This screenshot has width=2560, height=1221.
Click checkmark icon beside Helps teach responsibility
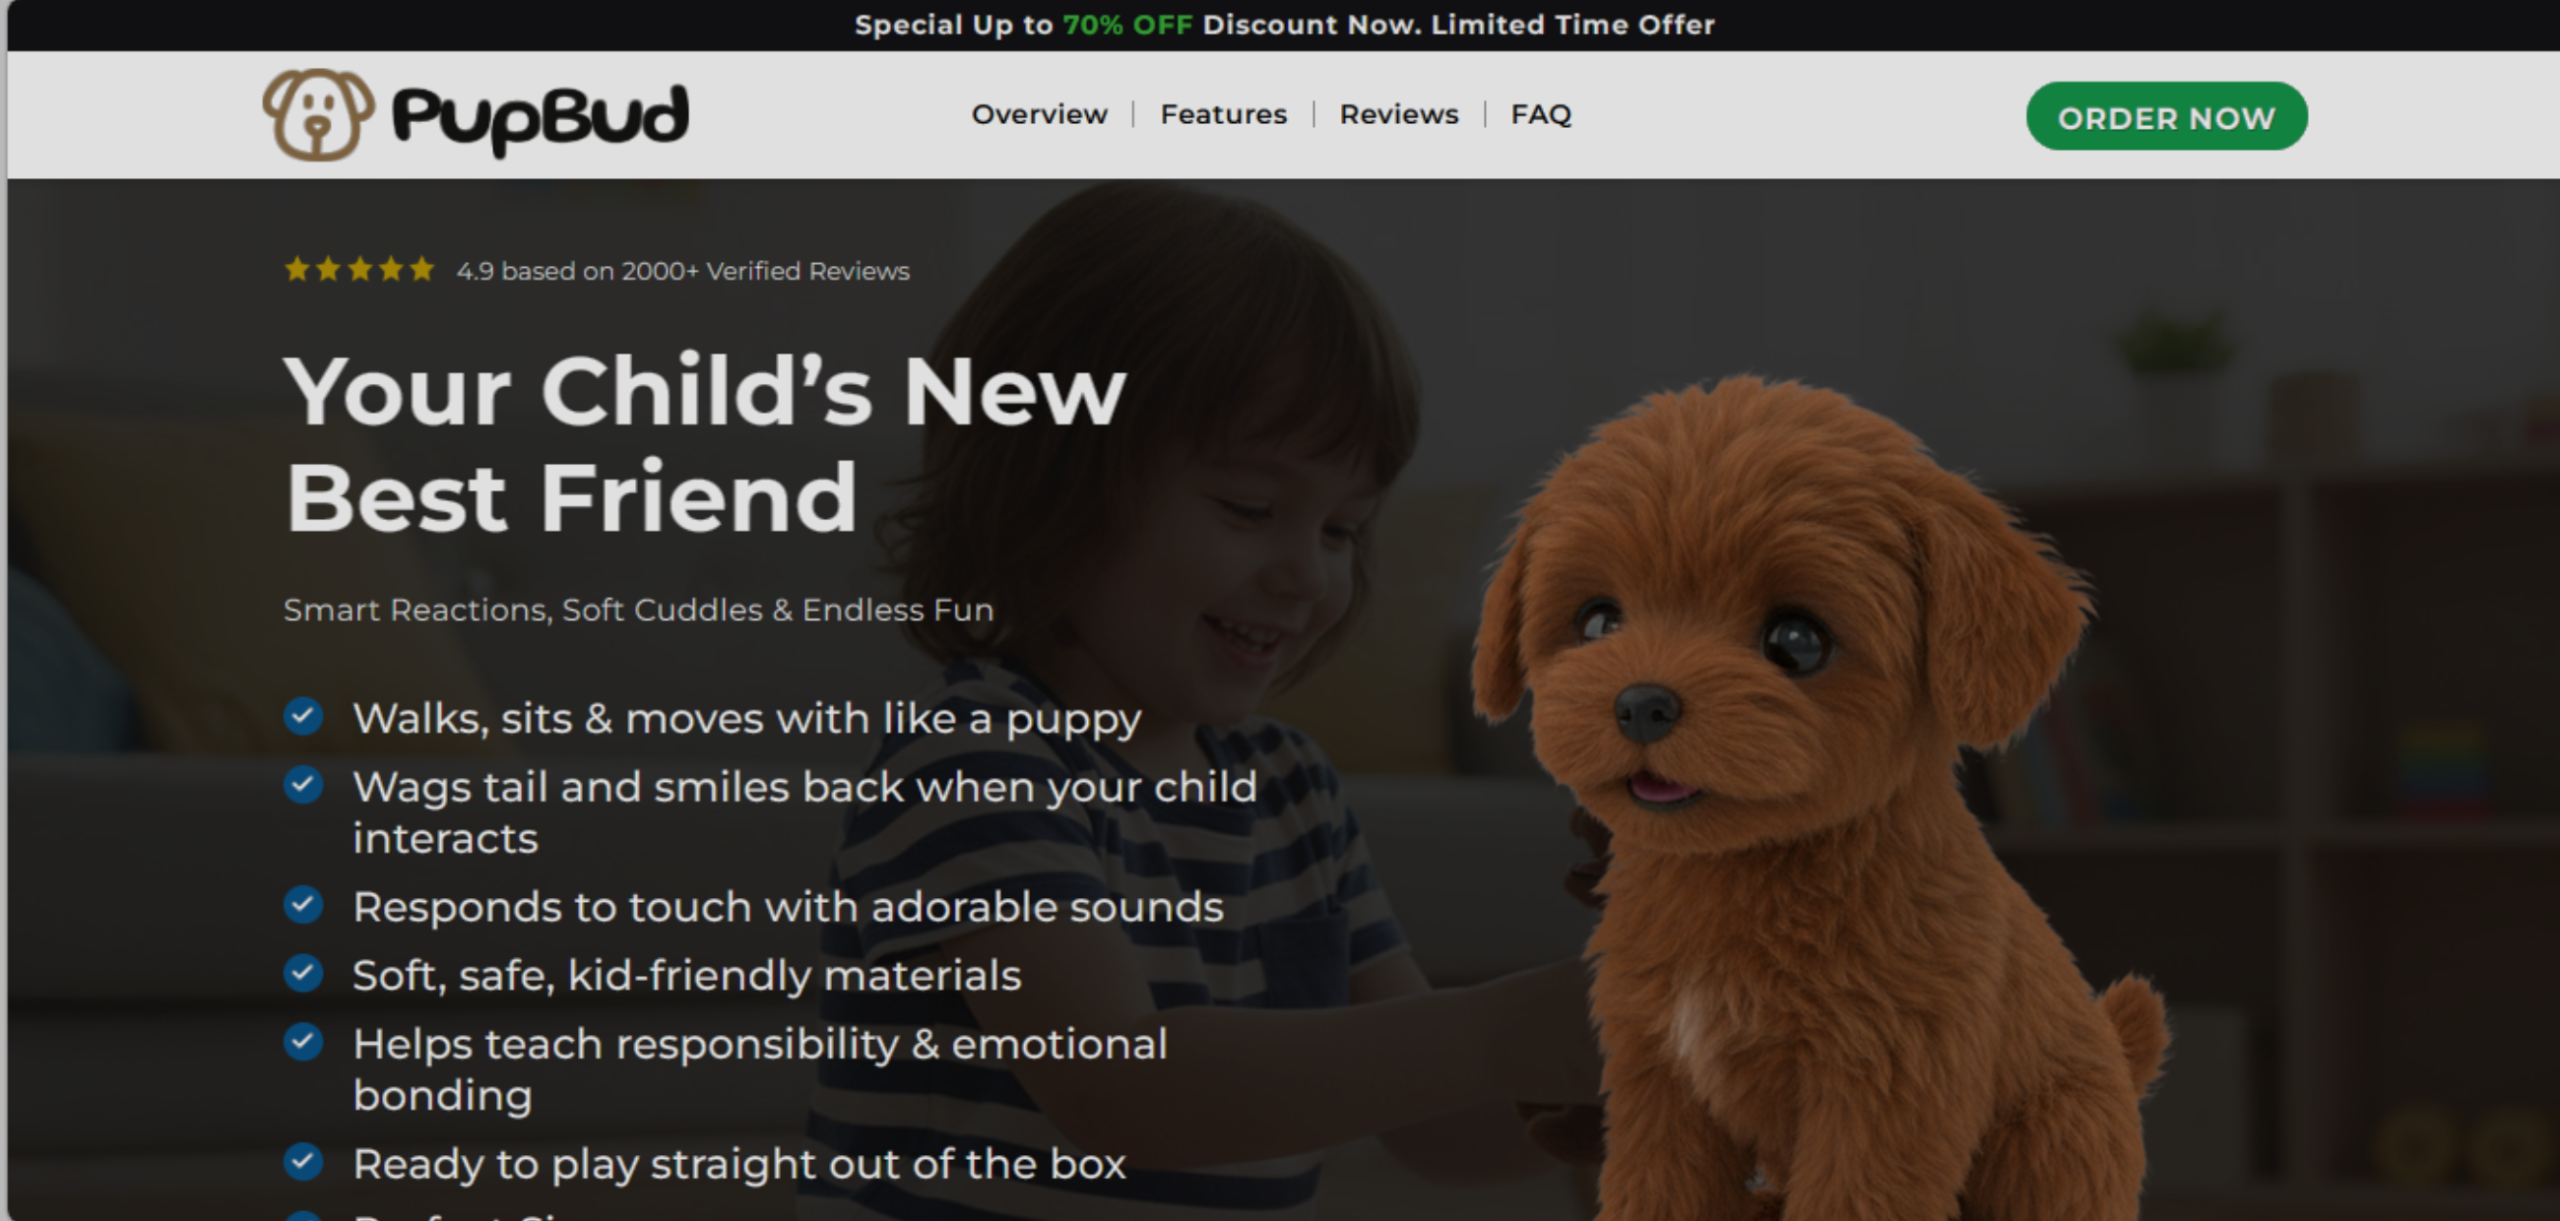(x=303, y=1041)
